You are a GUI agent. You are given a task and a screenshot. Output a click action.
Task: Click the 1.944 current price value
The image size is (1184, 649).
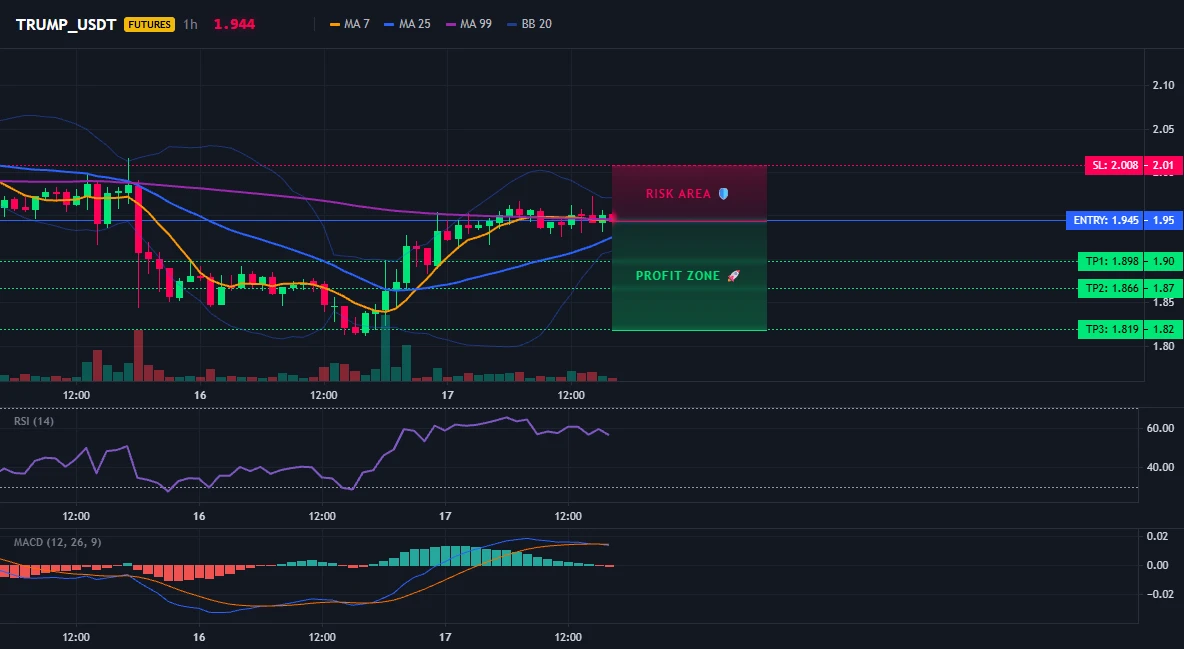pos(234,24)
